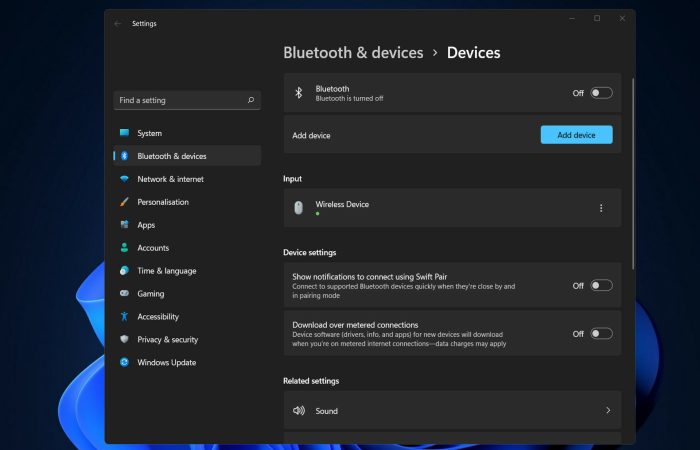This screenshot has height=450, width=700.
Task: Click the Windows Update refresh icon
Action: [125, 362]
